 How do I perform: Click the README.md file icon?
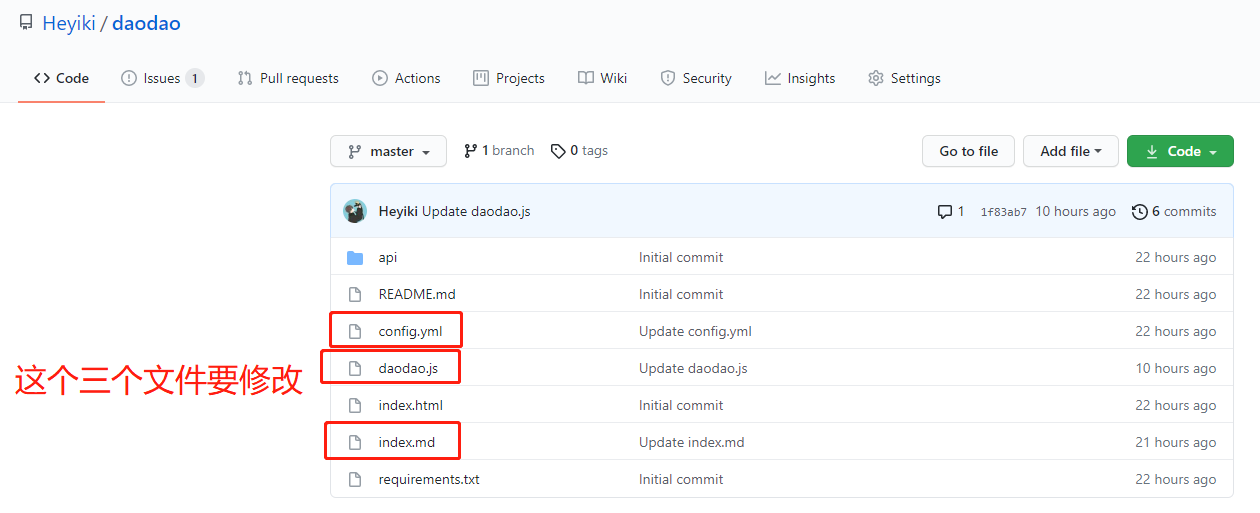click(x=354, y=294)
